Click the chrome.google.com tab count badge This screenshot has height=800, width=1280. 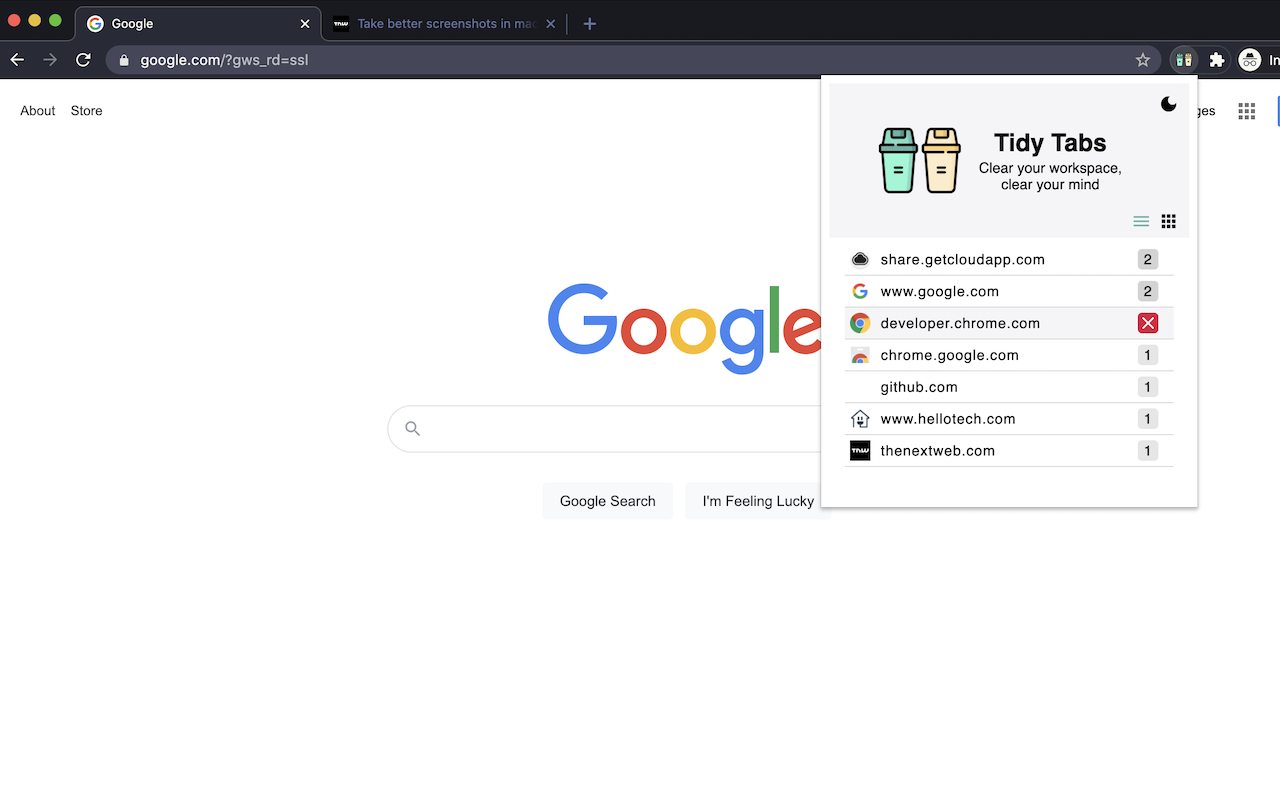1148,355
